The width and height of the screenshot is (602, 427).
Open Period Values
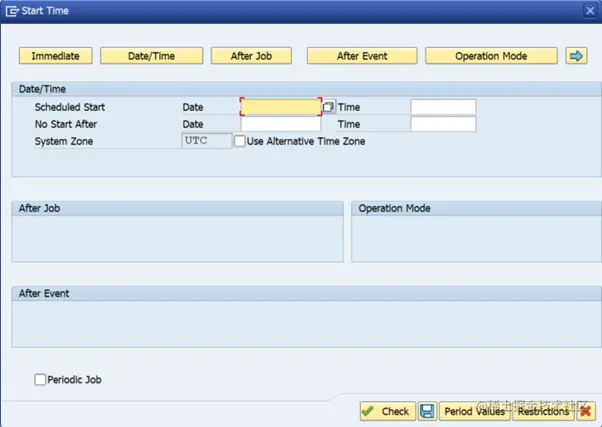pos(475,411)
